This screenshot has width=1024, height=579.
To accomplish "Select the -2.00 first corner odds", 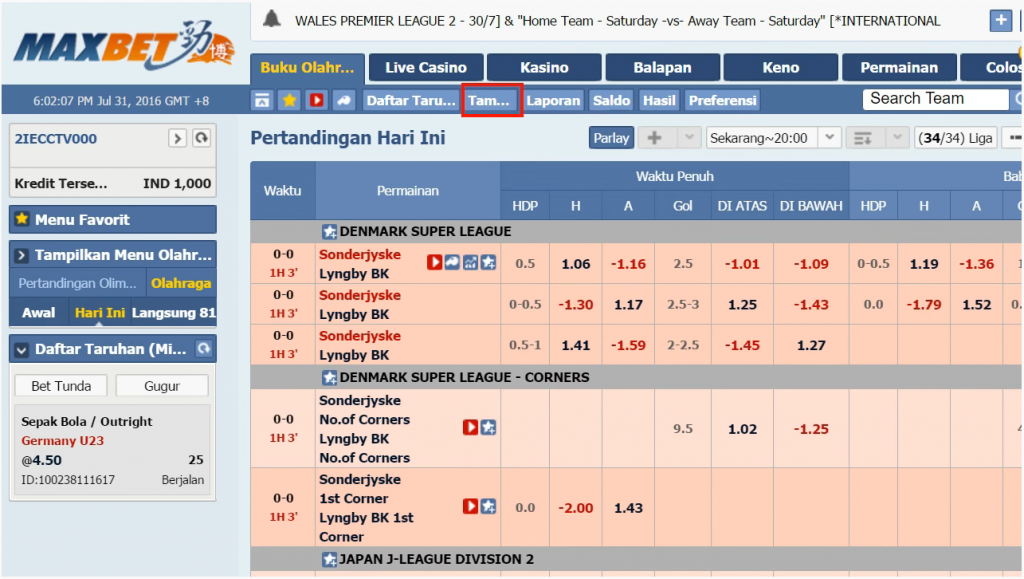I will [x=575, y=508].
